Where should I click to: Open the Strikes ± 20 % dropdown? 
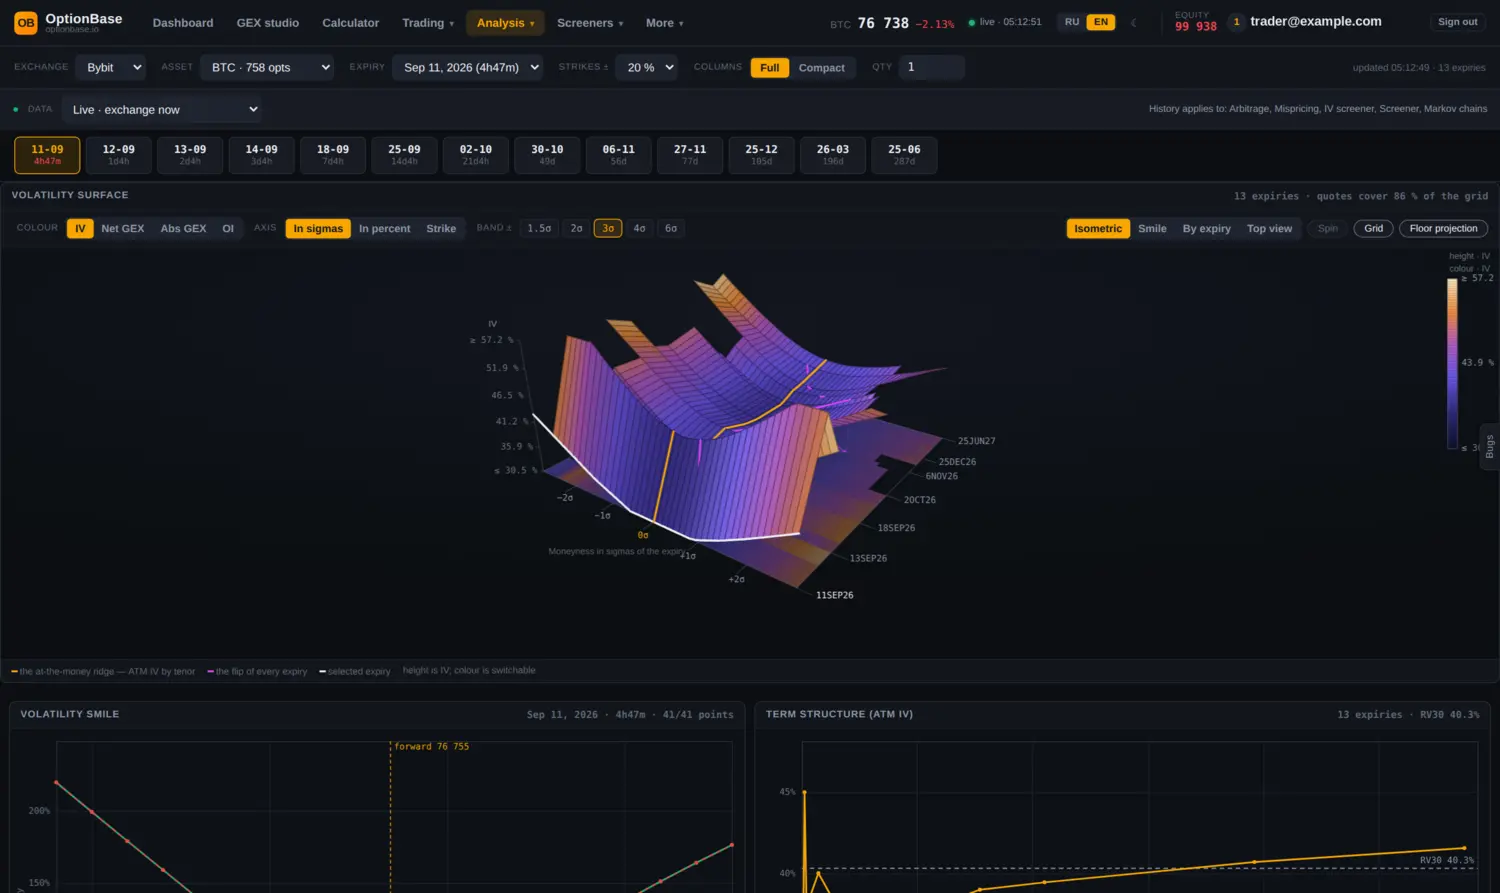click(x=646, y=67)
